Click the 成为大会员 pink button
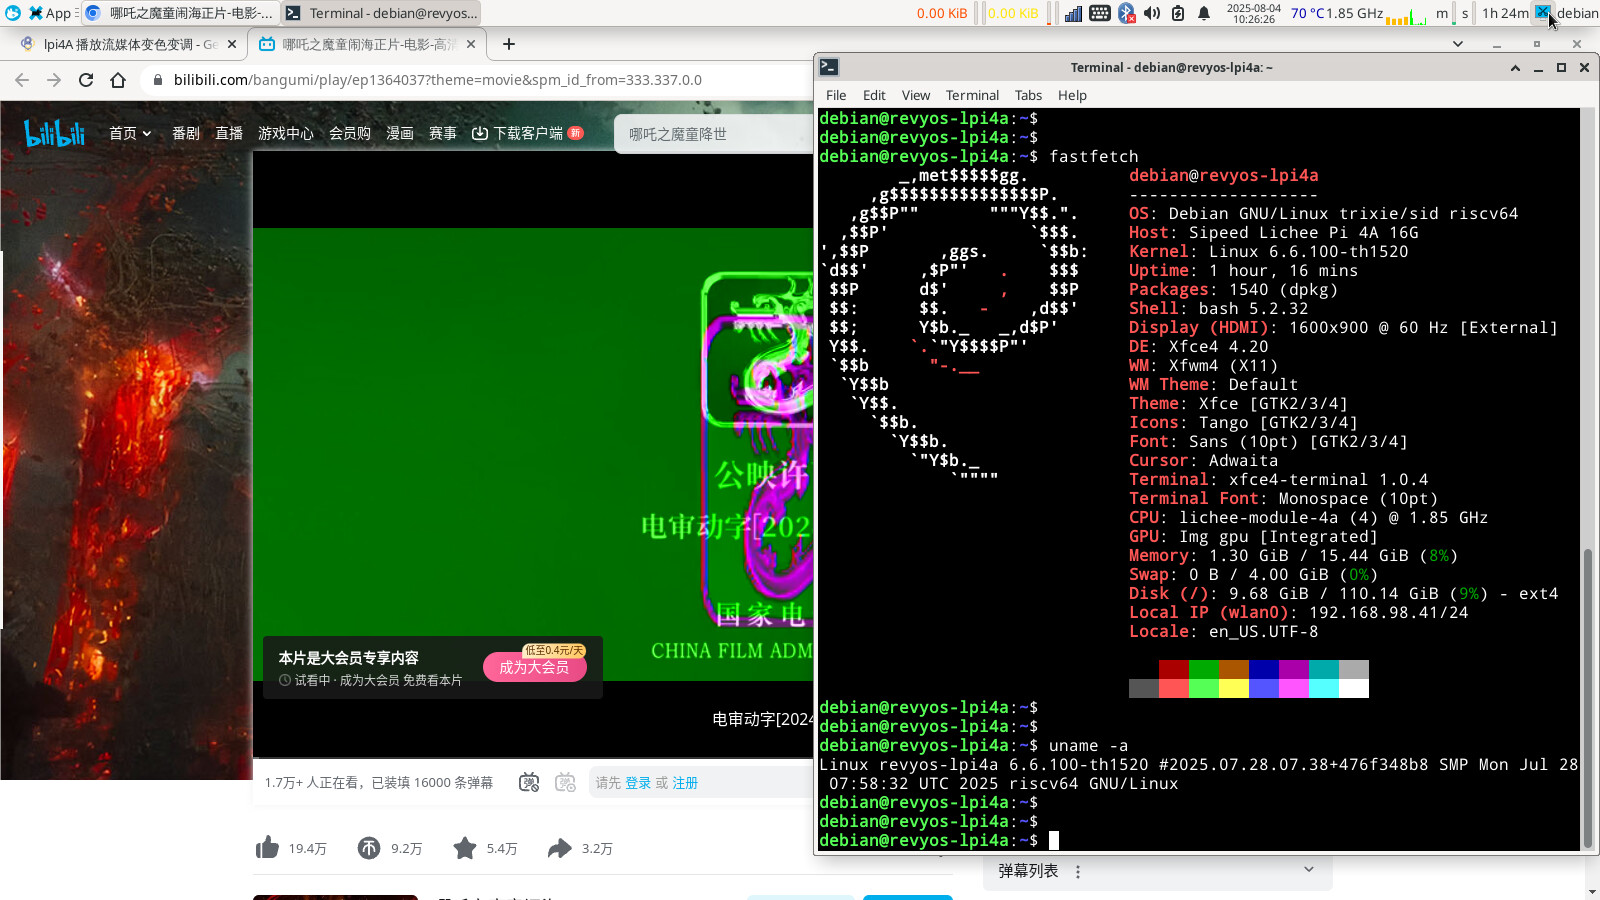1600x900 pixels. pos(534,667)
